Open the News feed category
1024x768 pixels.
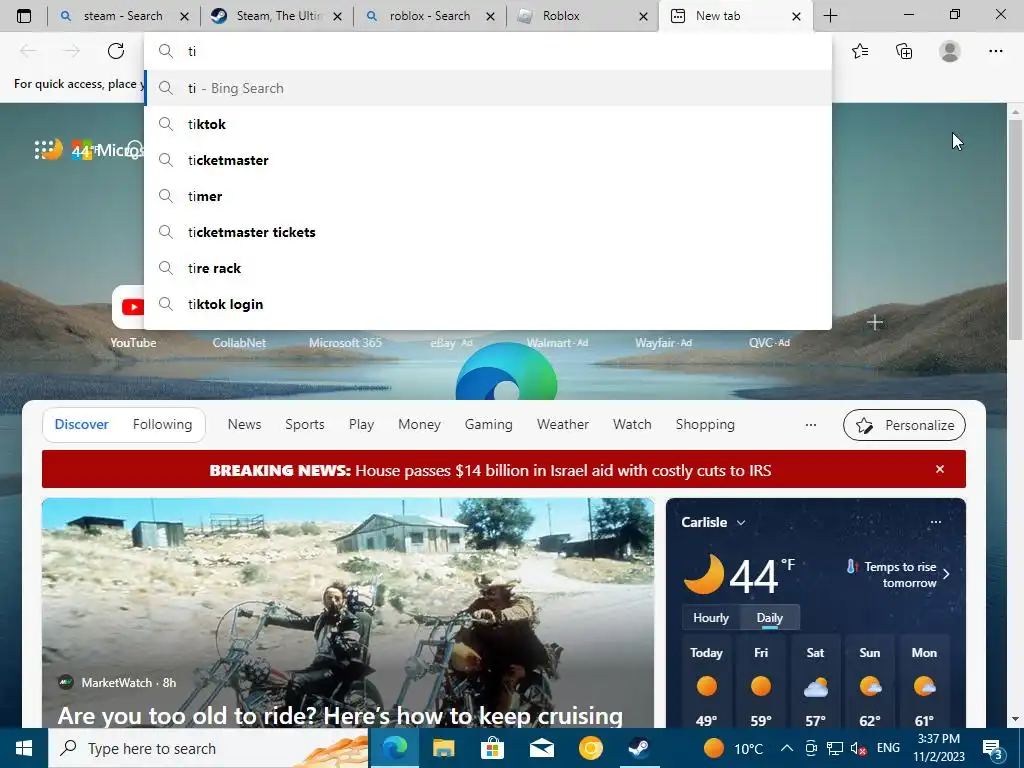tap(244, 424)
